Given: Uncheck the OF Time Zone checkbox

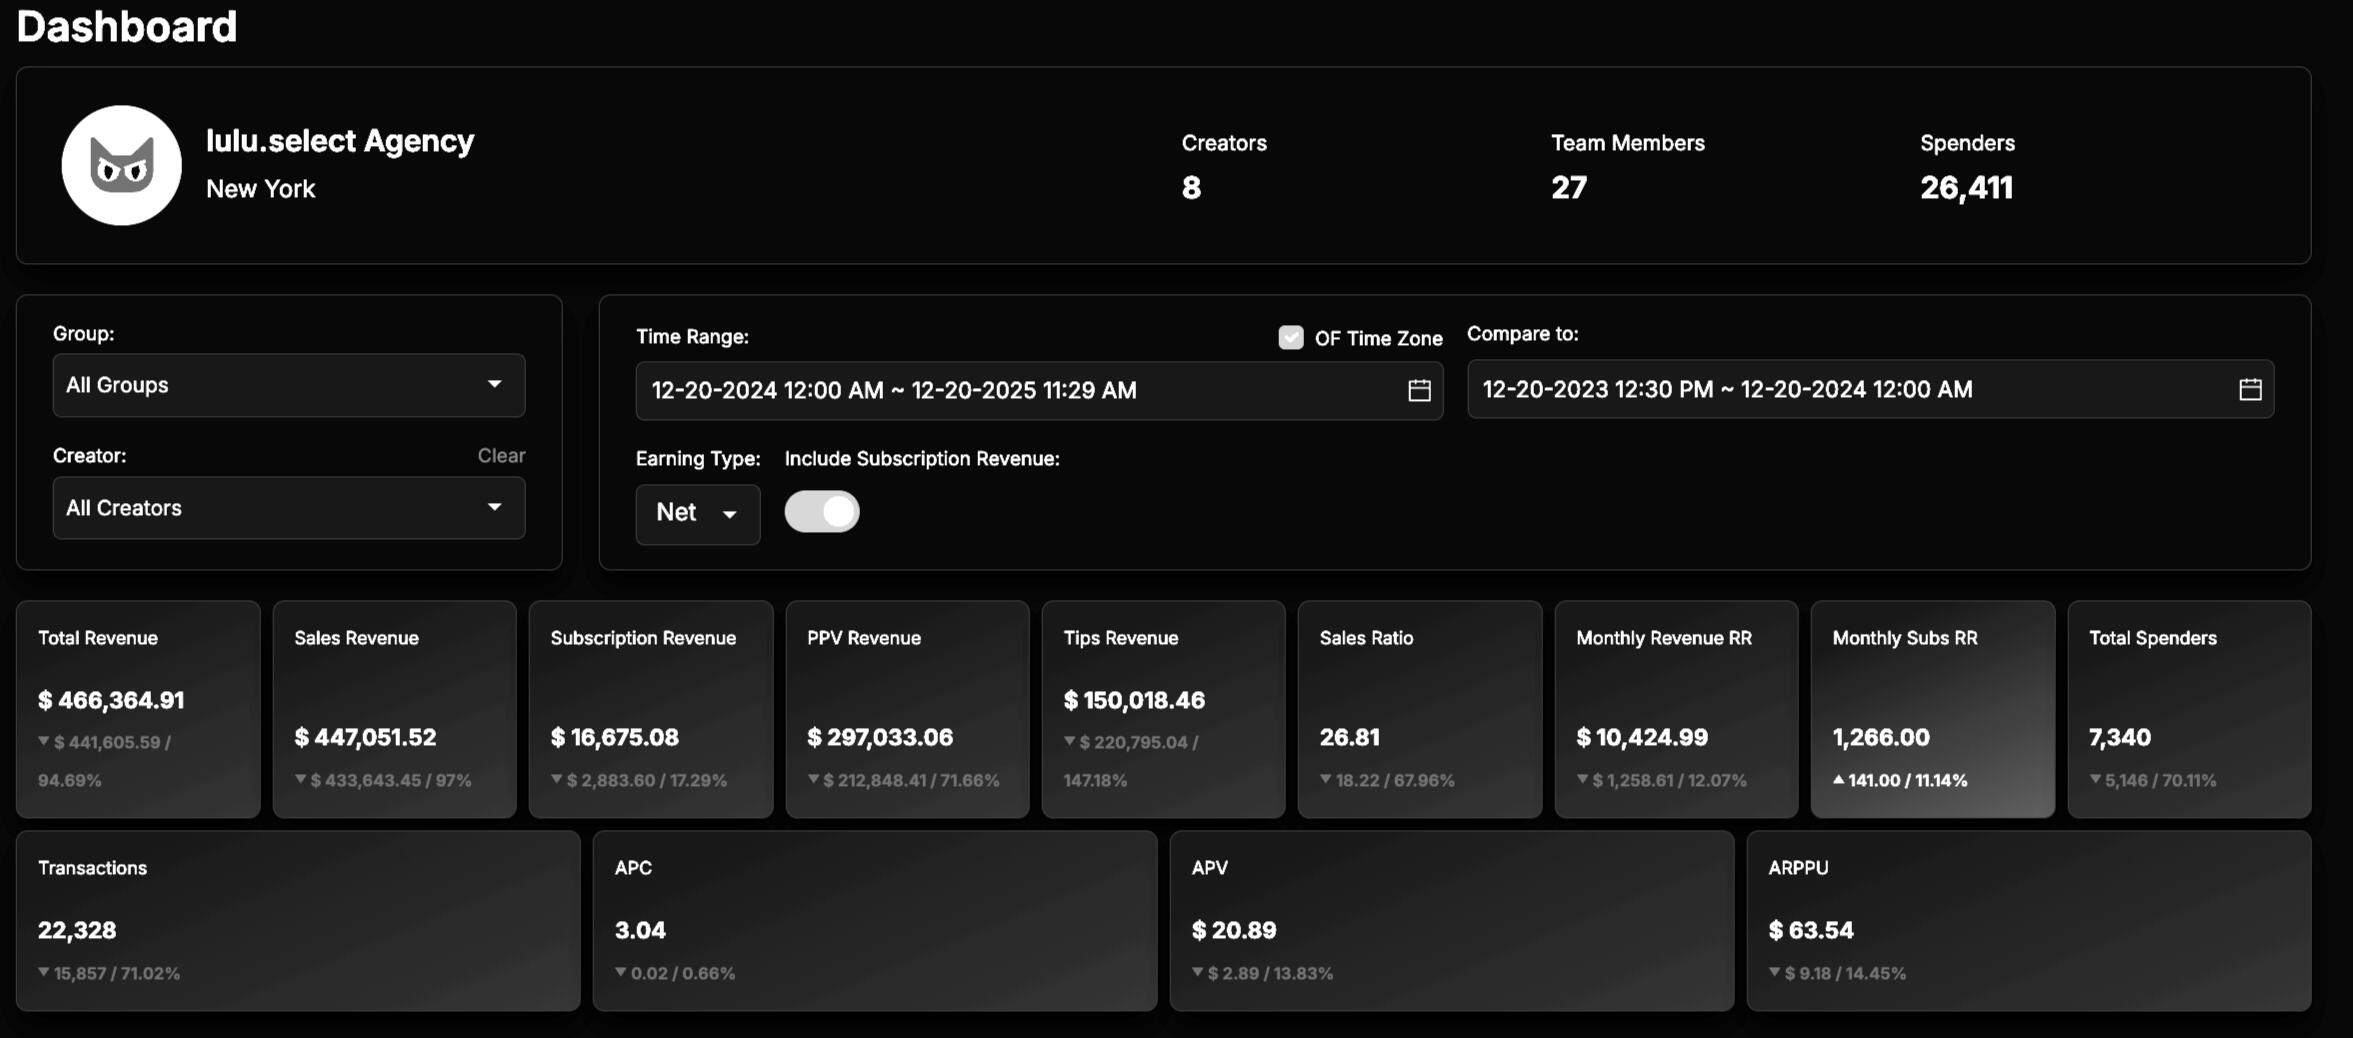Looking at the screenshot, I should [x=1291, y=338].
